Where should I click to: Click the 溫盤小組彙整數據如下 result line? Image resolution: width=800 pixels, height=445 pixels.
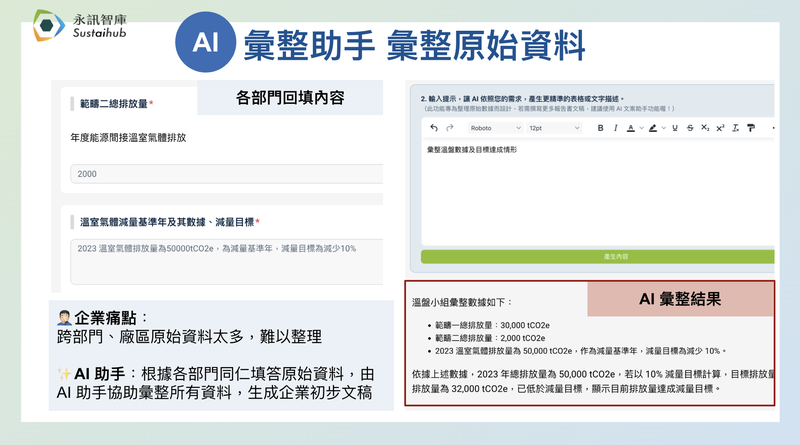click(462, 303)
